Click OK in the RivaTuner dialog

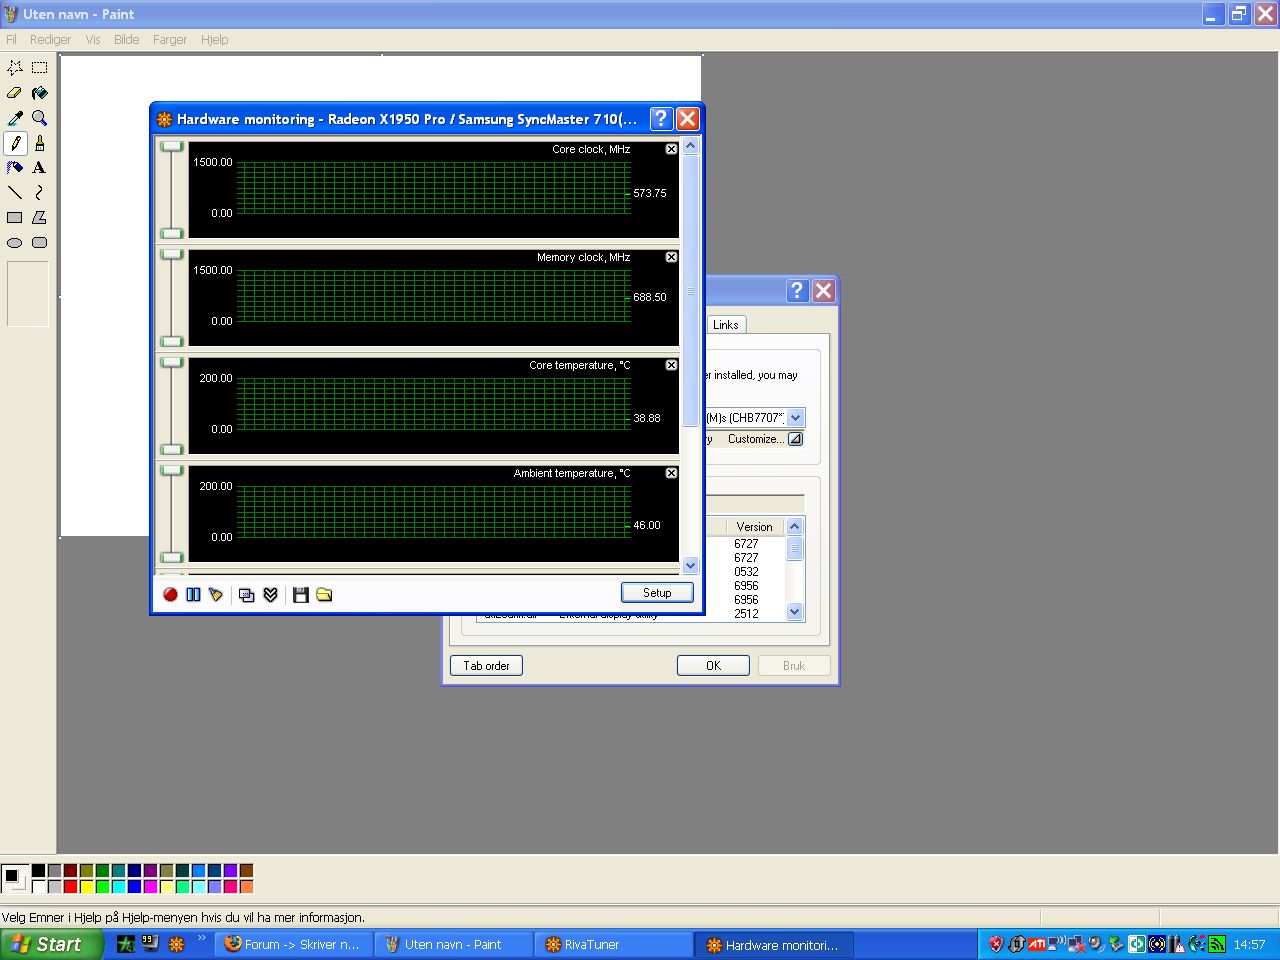(713, 666)
